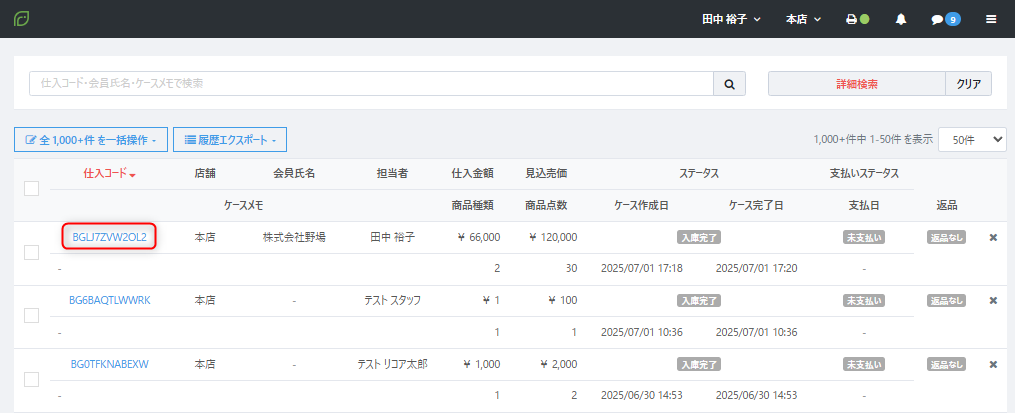Sort by the 仕入コード column header

[109, 174]
